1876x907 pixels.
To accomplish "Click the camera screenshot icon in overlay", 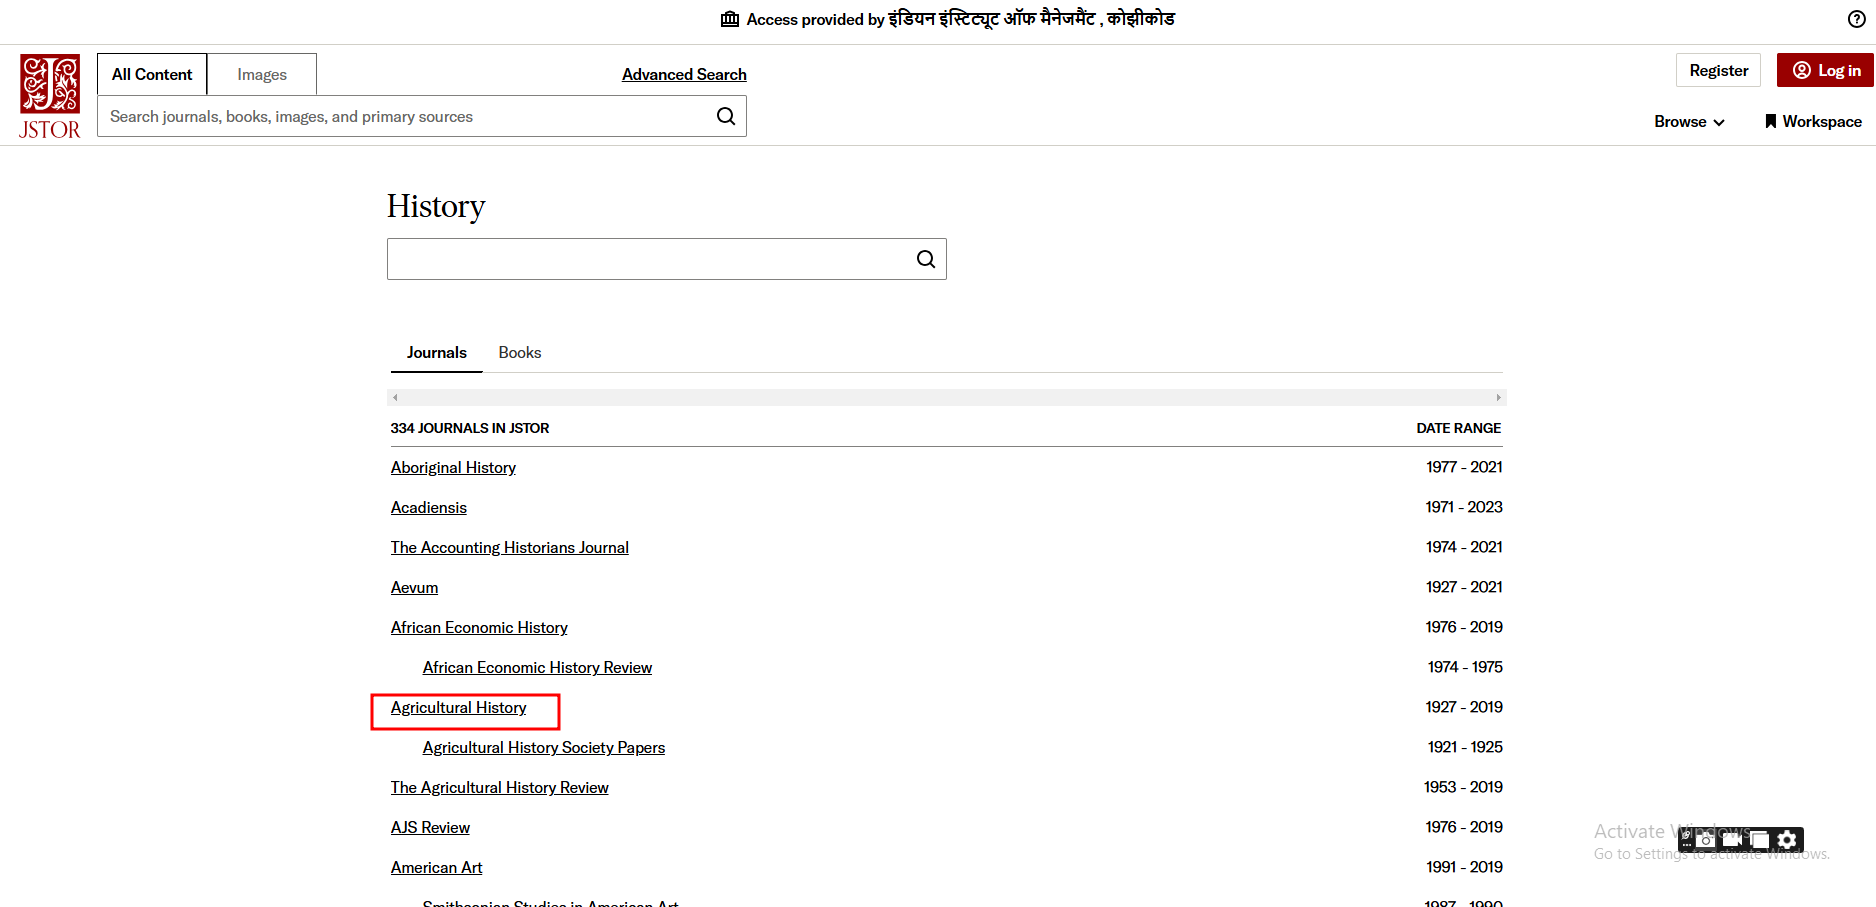I will coord(1706,840).
